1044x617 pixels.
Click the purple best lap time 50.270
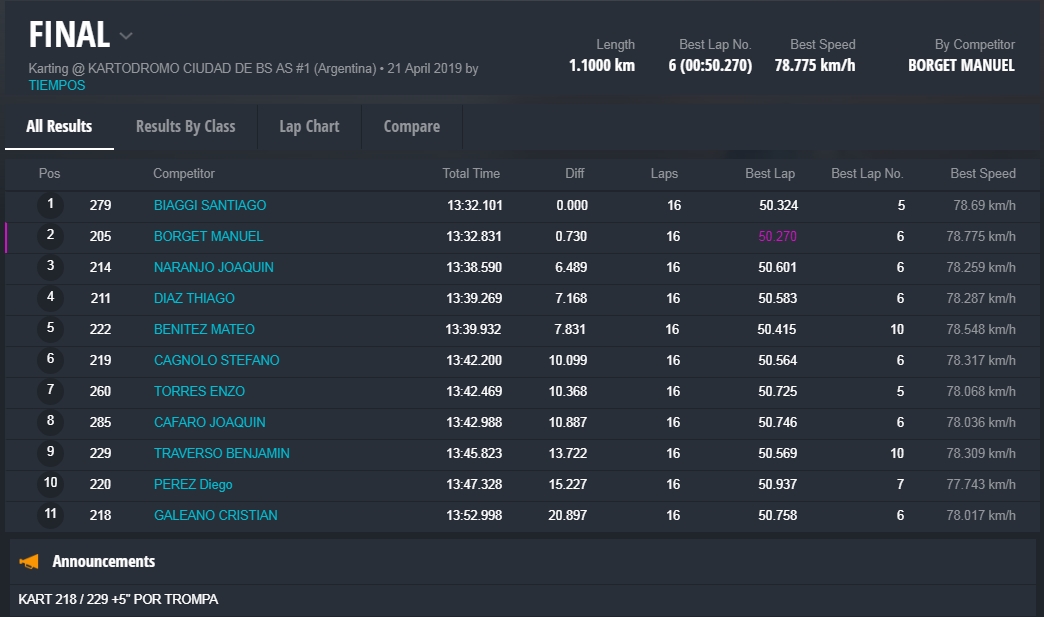pos(777,236)
